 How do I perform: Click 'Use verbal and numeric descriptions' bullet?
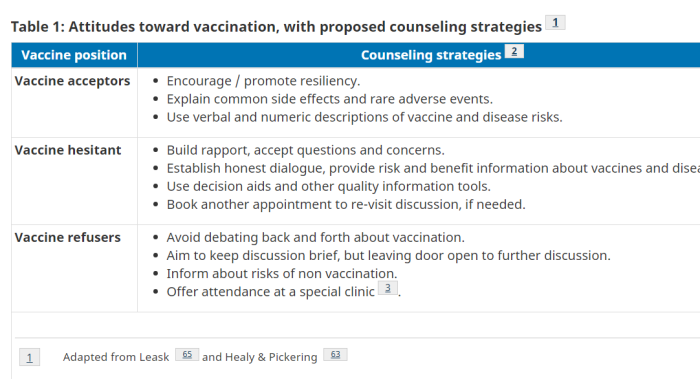click(365, 117)
